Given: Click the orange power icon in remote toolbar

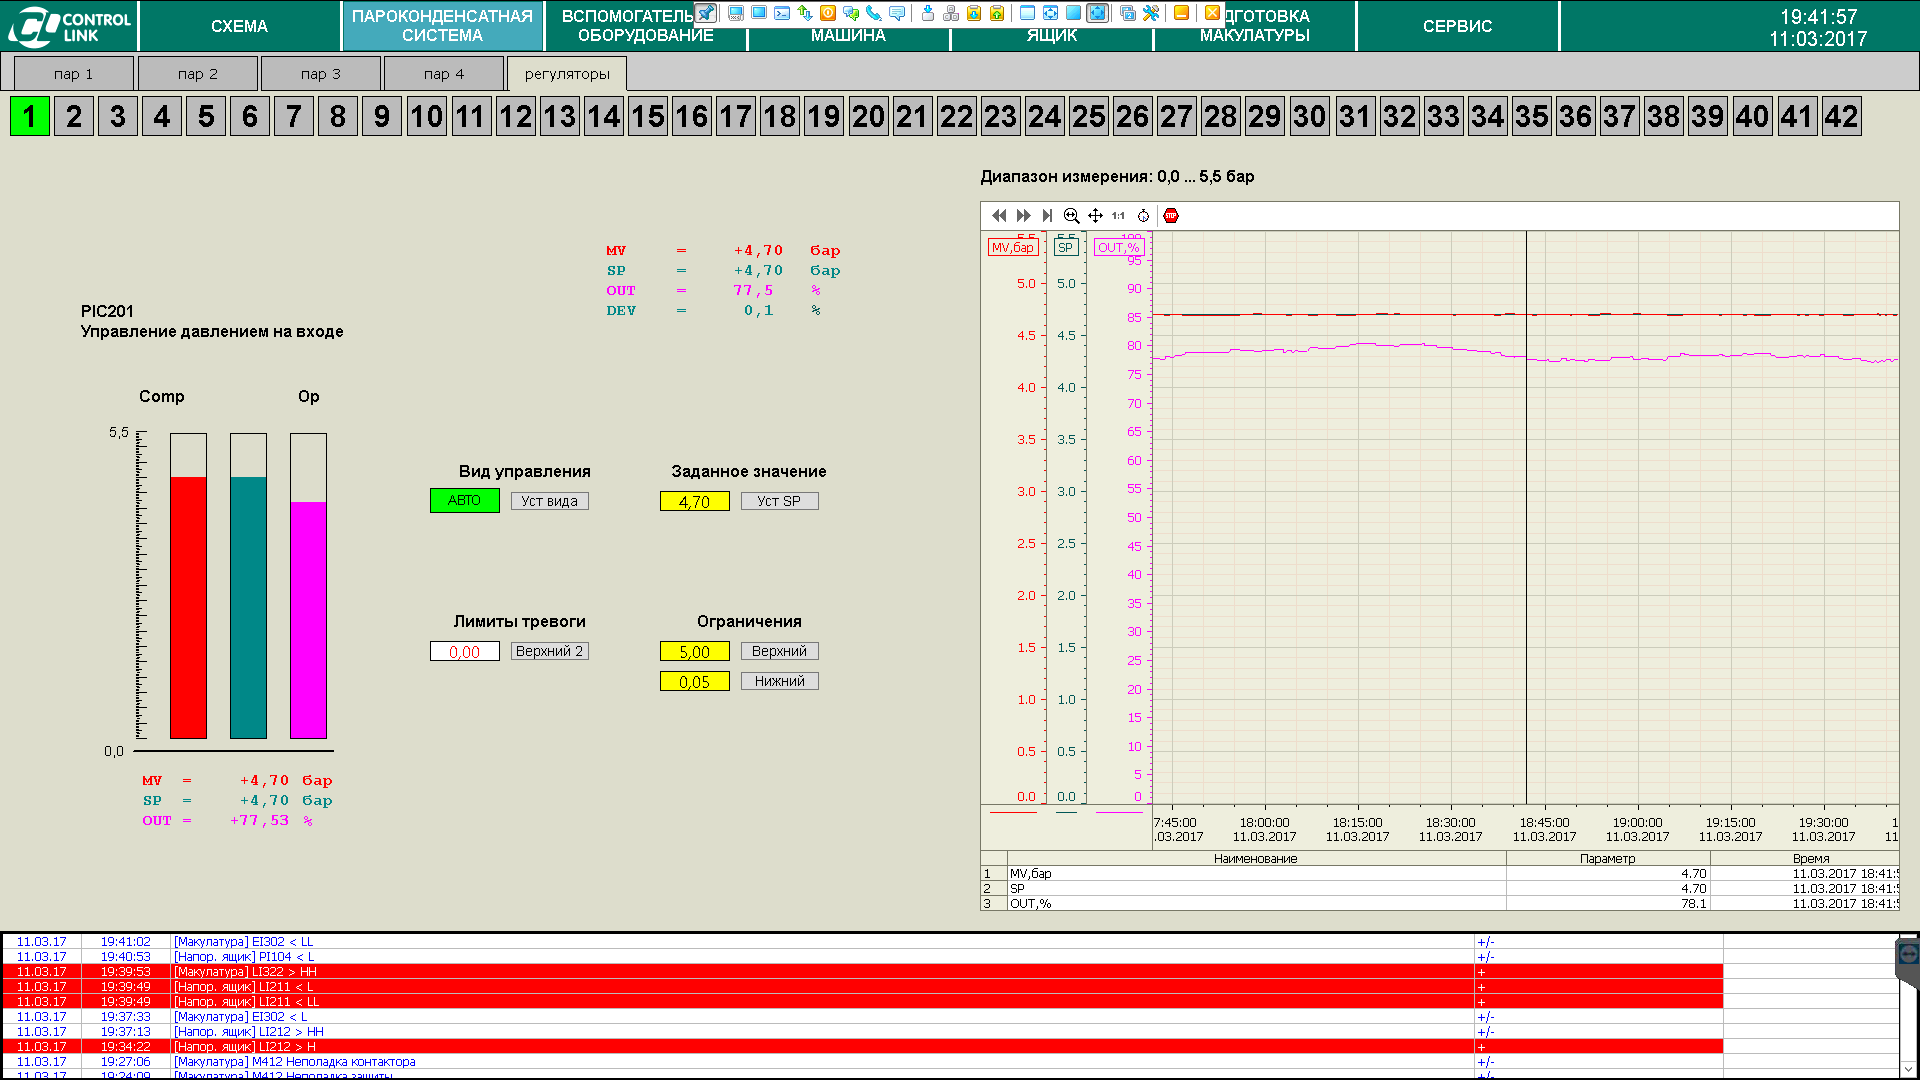Looking at the screenshot, I should coord(828,13).
